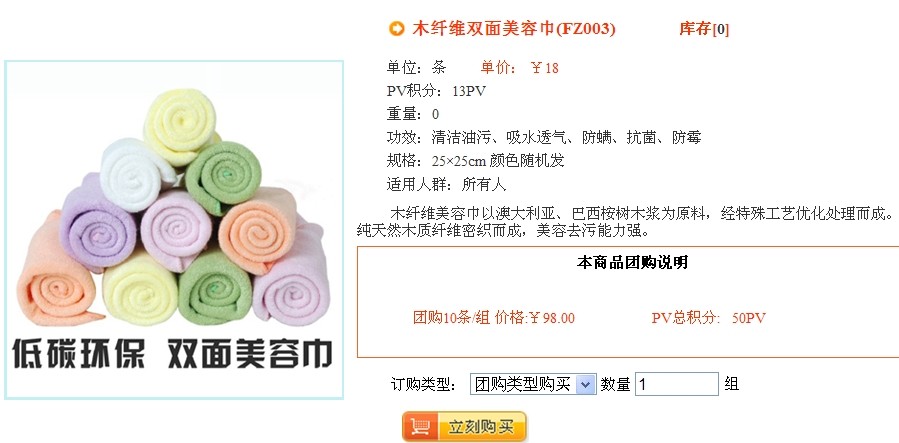Click the 立刻购买 buy now button
Viewport: 899px width, 443px height.
click(464, 427)
